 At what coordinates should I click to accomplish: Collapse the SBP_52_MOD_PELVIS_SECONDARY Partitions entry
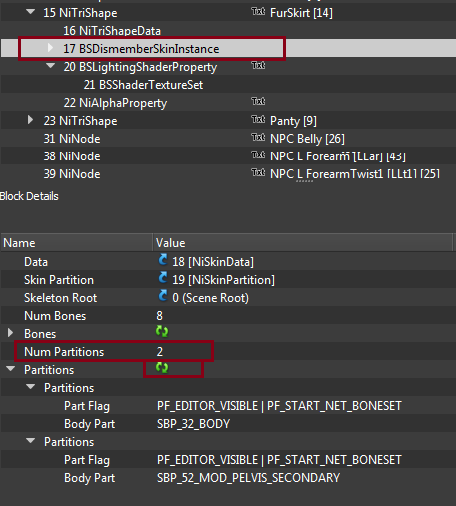pyautogui.click(x=31, y=441)
